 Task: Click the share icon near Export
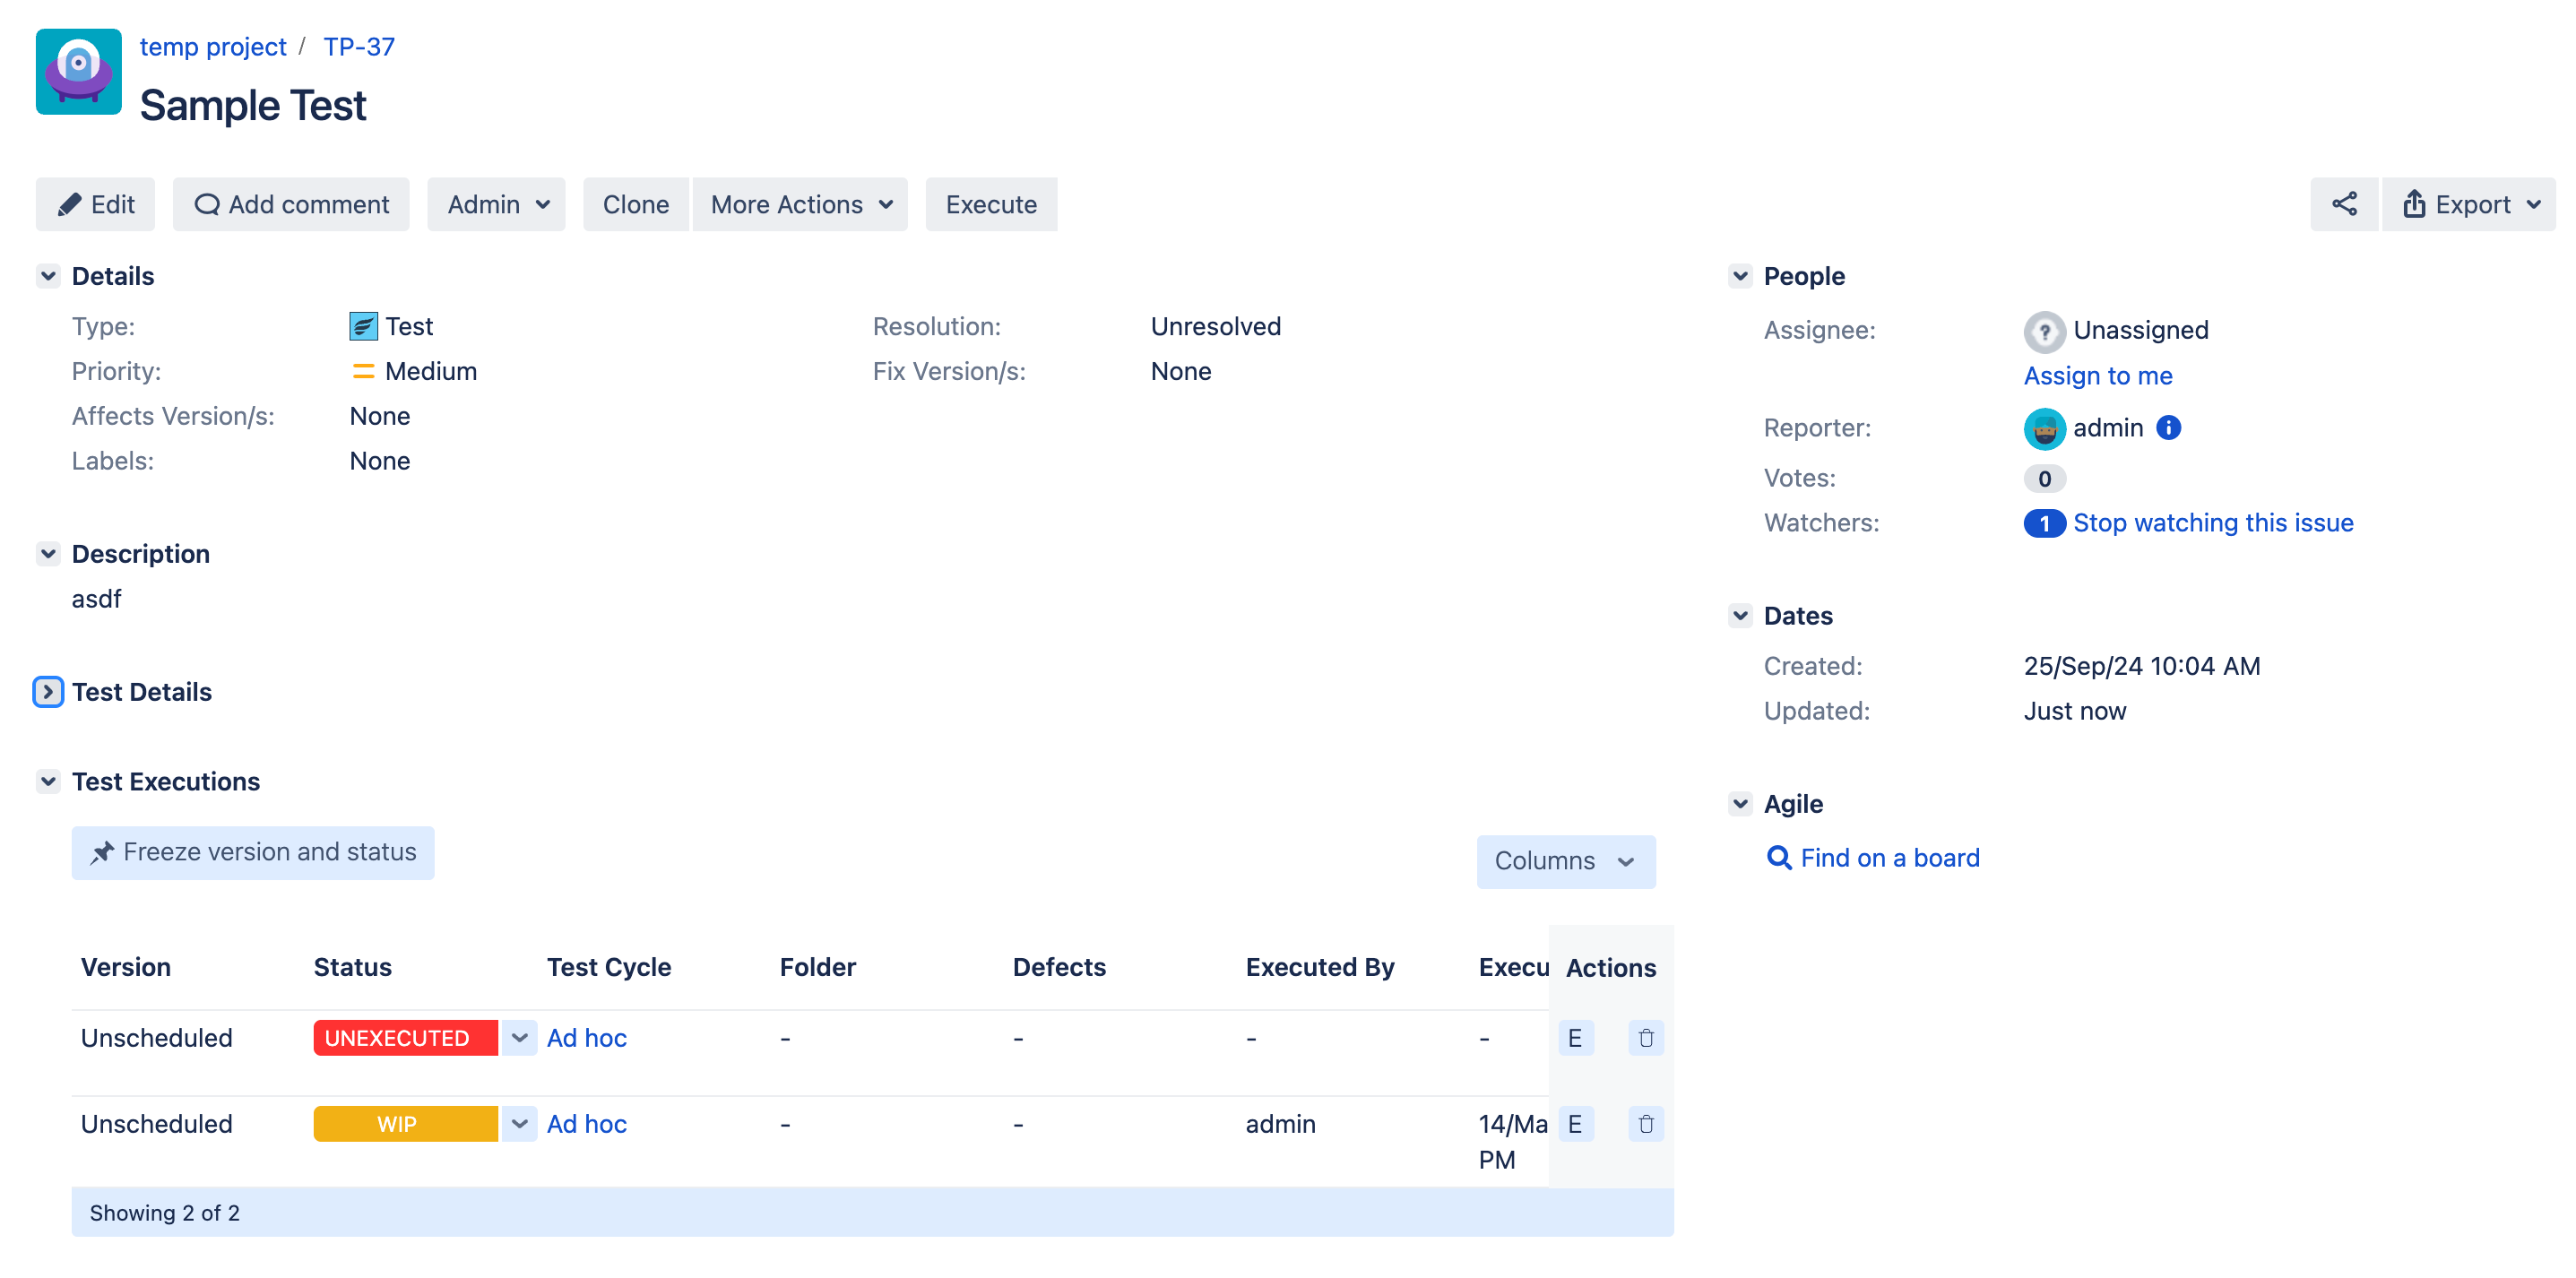click(2344, 204)
